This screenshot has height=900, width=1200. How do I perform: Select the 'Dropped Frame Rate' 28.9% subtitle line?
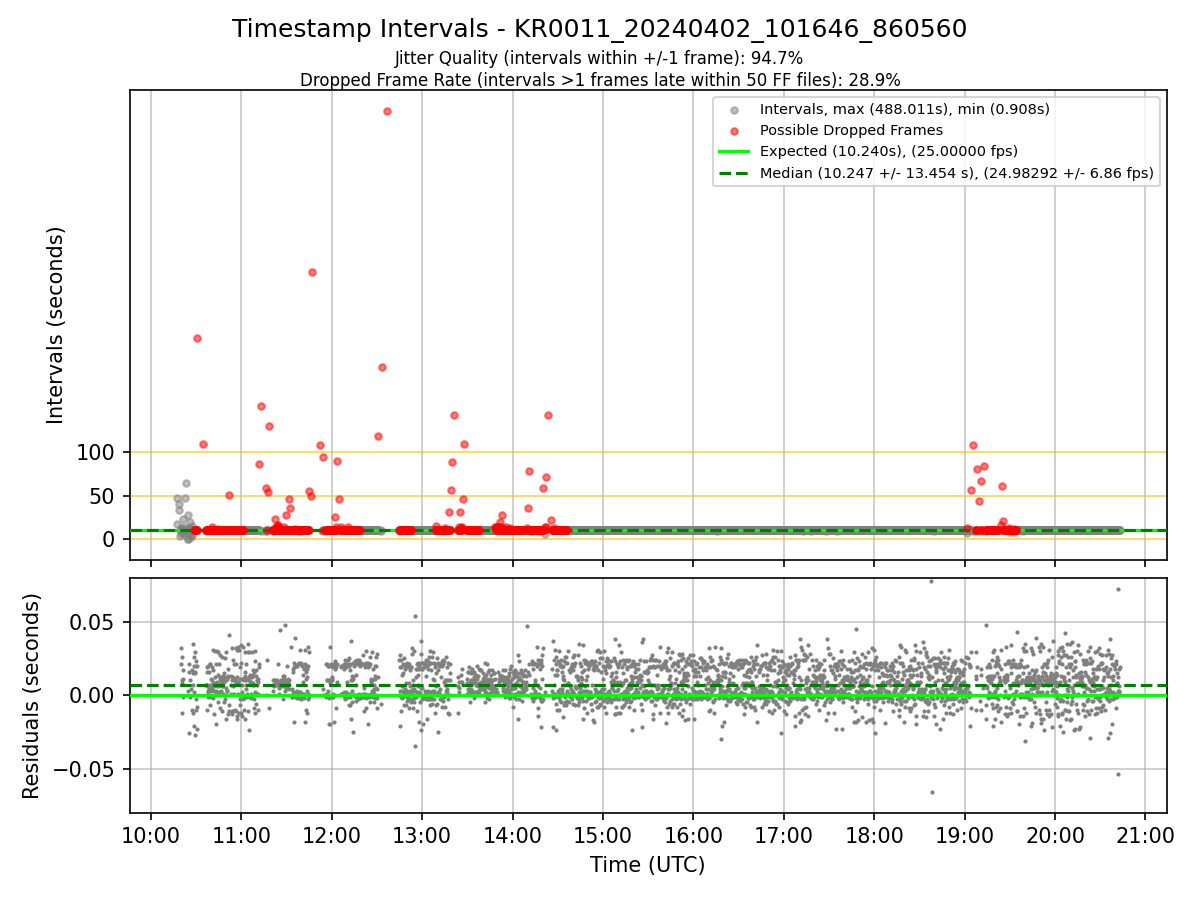(x=600, y=80)
